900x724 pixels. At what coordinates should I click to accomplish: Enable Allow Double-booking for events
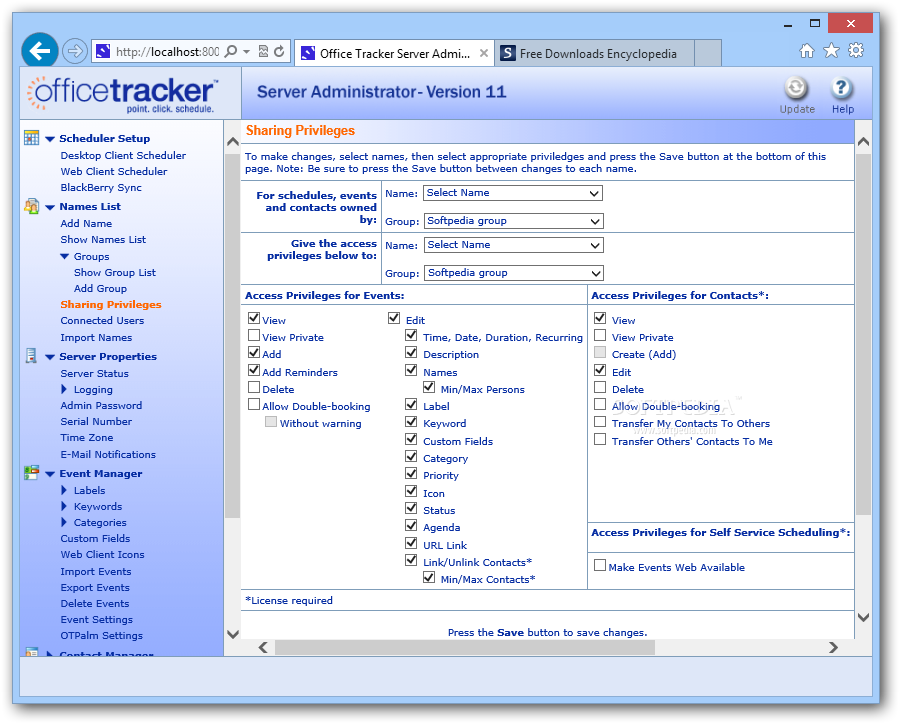(x=254, y=405)
